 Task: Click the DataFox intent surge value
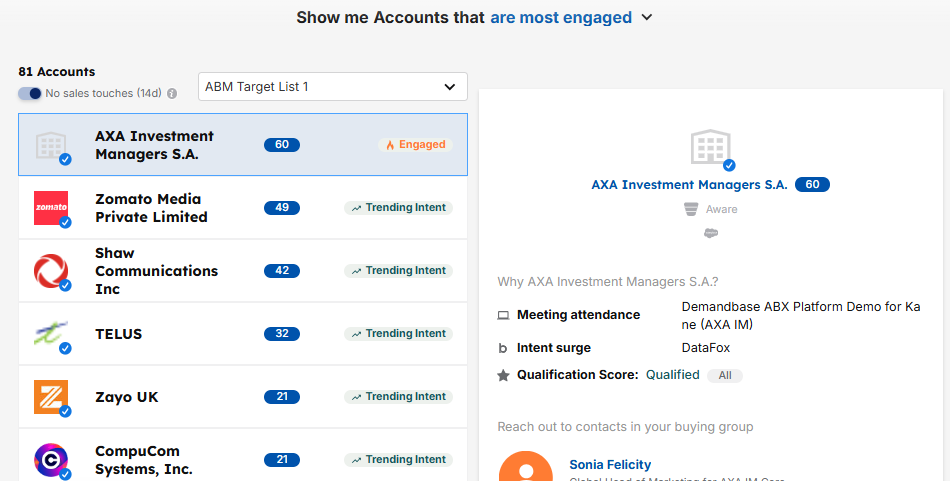[706, 348]
